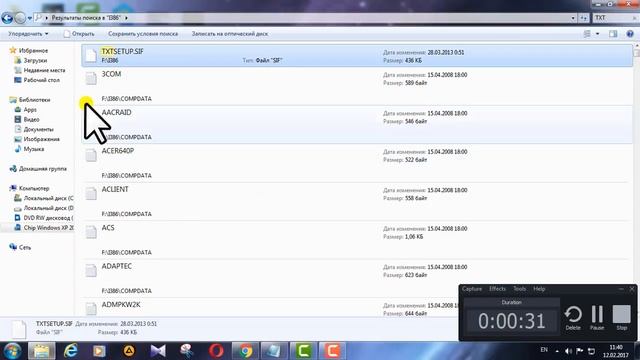Image resolution: width=640 pixels, height=360 pixels.
Task: Open the recorder's Effects menu
Action: pos(497,289)
